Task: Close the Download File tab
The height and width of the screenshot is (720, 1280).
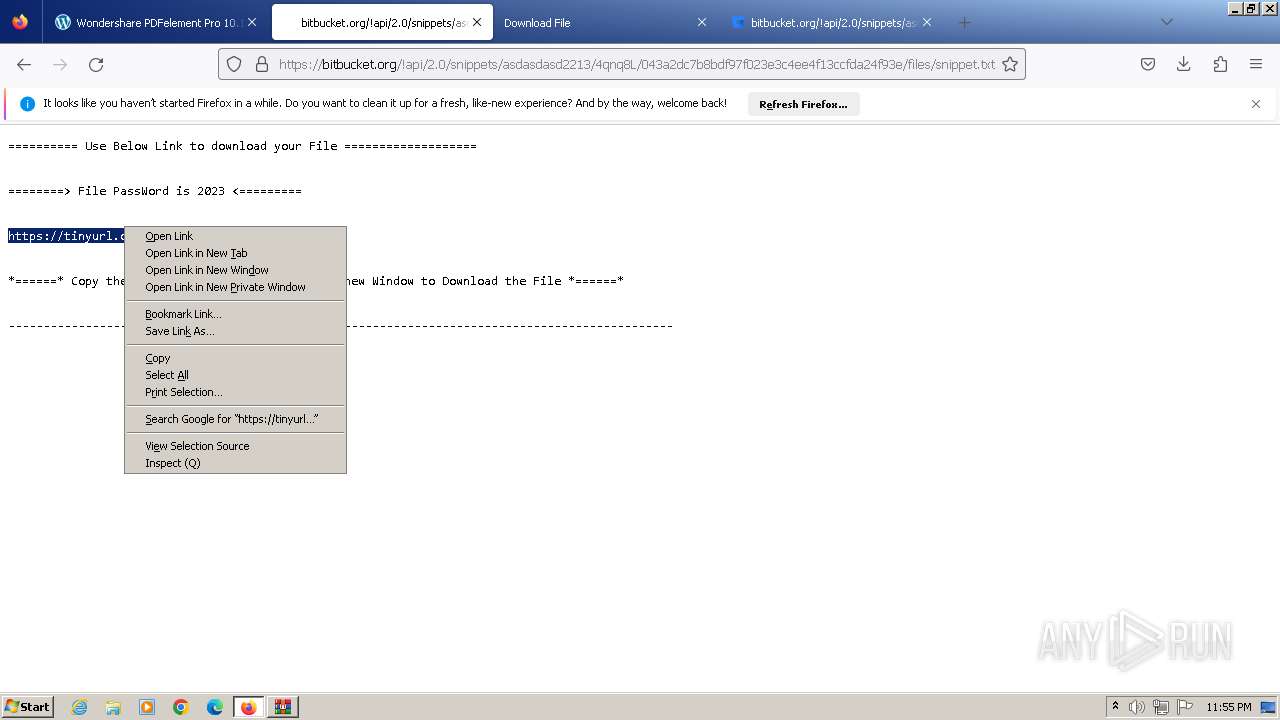Action: coord(702,22)
